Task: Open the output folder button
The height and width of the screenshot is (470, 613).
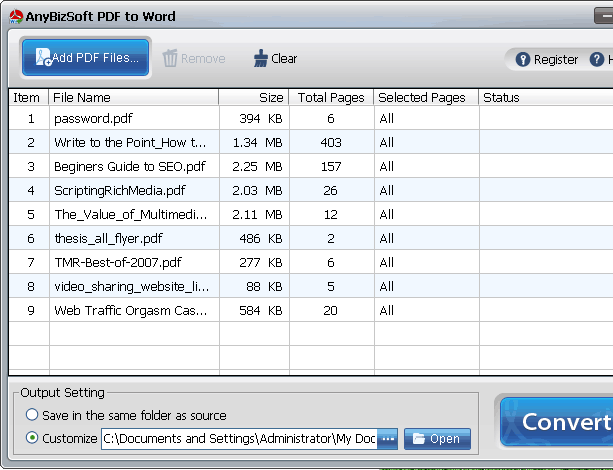Action: point(437,439)
